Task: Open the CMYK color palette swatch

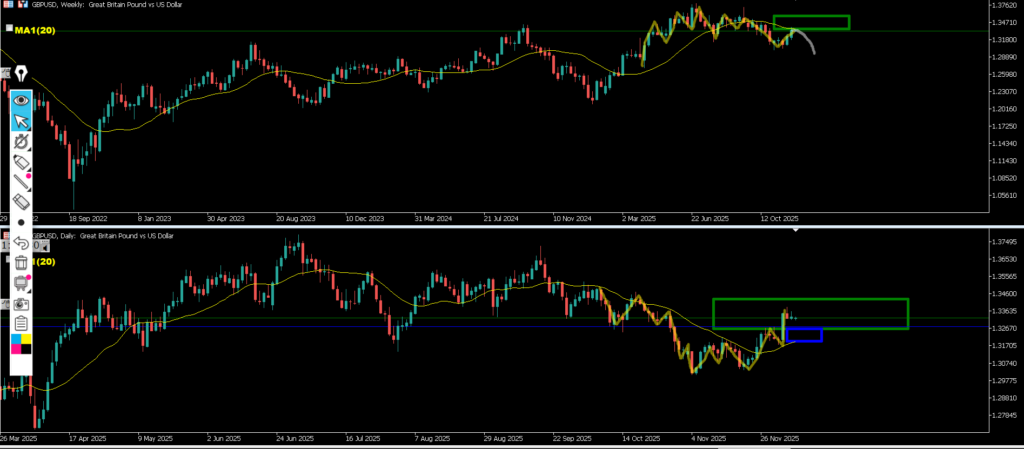Action: pos(21,345)
